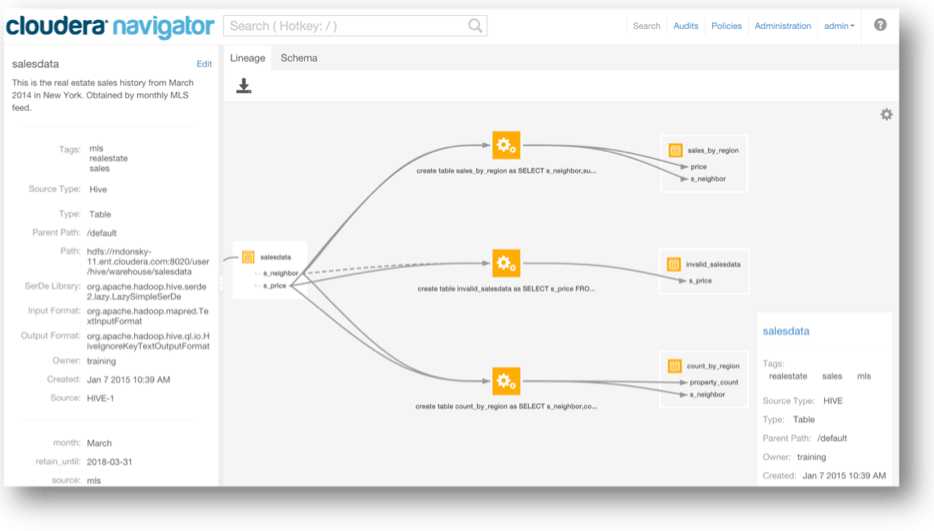934x531 pixels.
Task: Click the Edit link for salesdata
Action: (204, 64)
